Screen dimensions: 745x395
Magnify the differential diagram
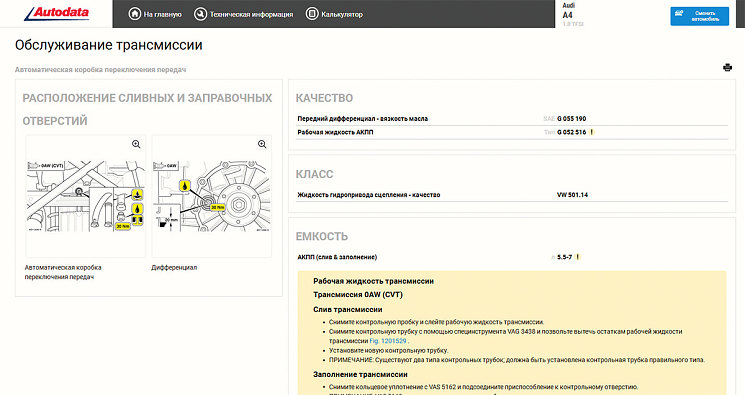(262, 144)
